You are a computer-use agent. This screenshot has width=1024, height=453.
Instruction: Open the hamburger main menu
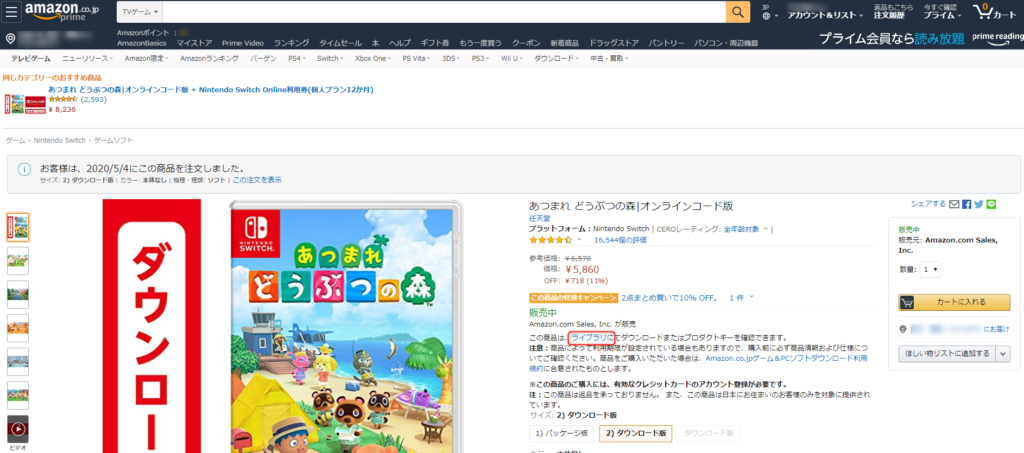click(x=12, y=12)
